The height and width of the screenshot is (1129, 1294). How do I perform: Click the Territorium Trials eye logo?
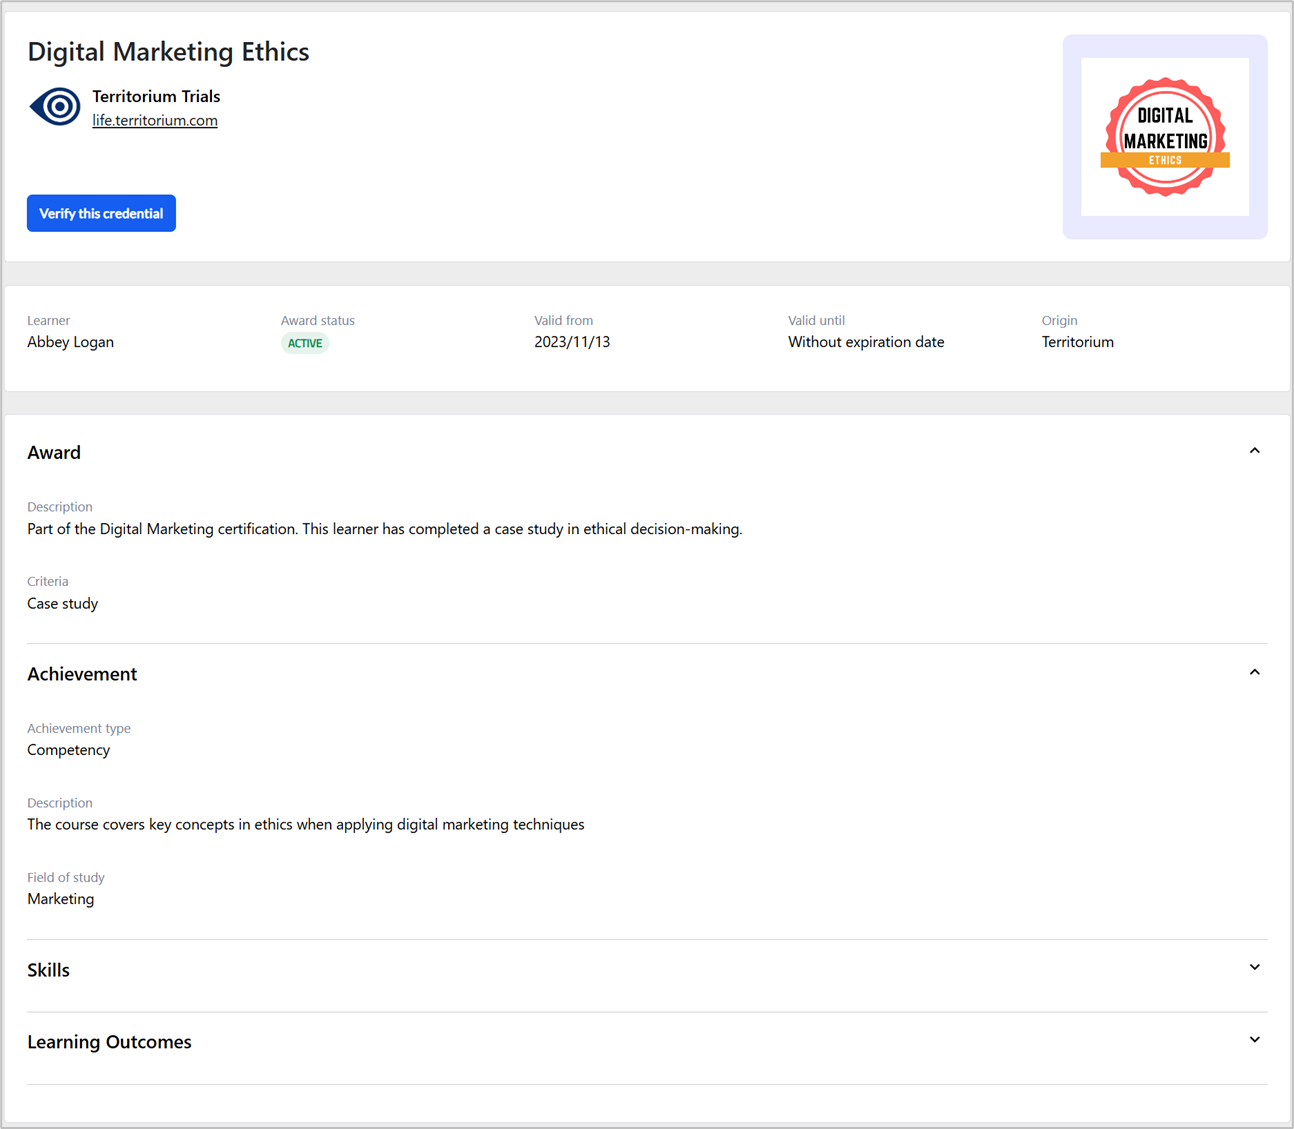click(x=55, y=106)
